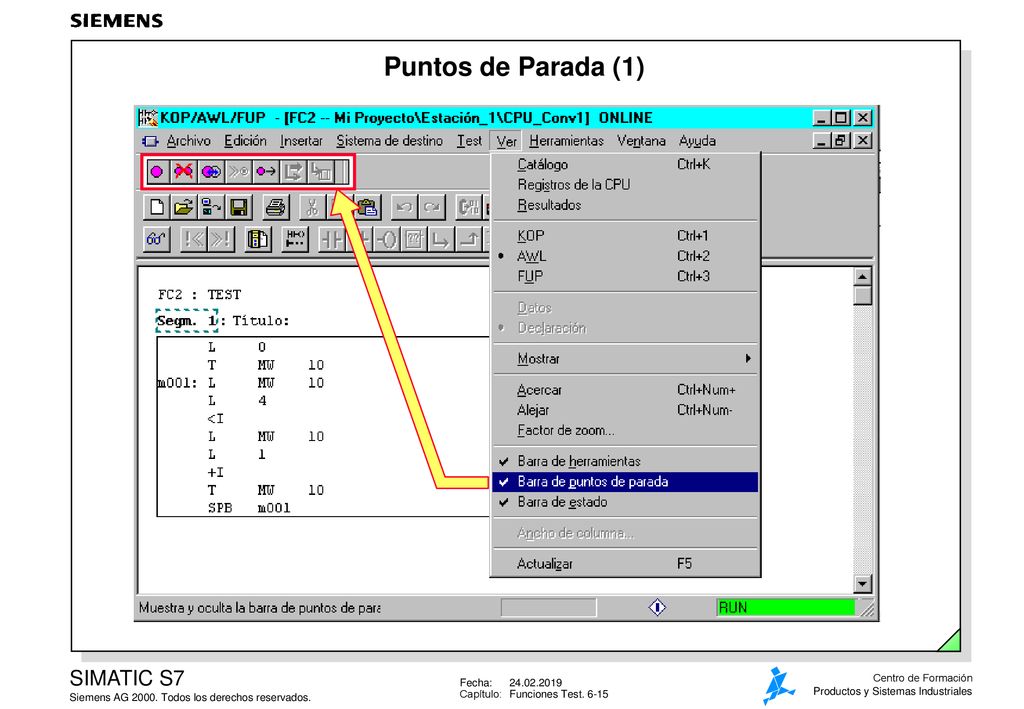Set a breakpoint with the magenta circle icon

pos(157,172)
